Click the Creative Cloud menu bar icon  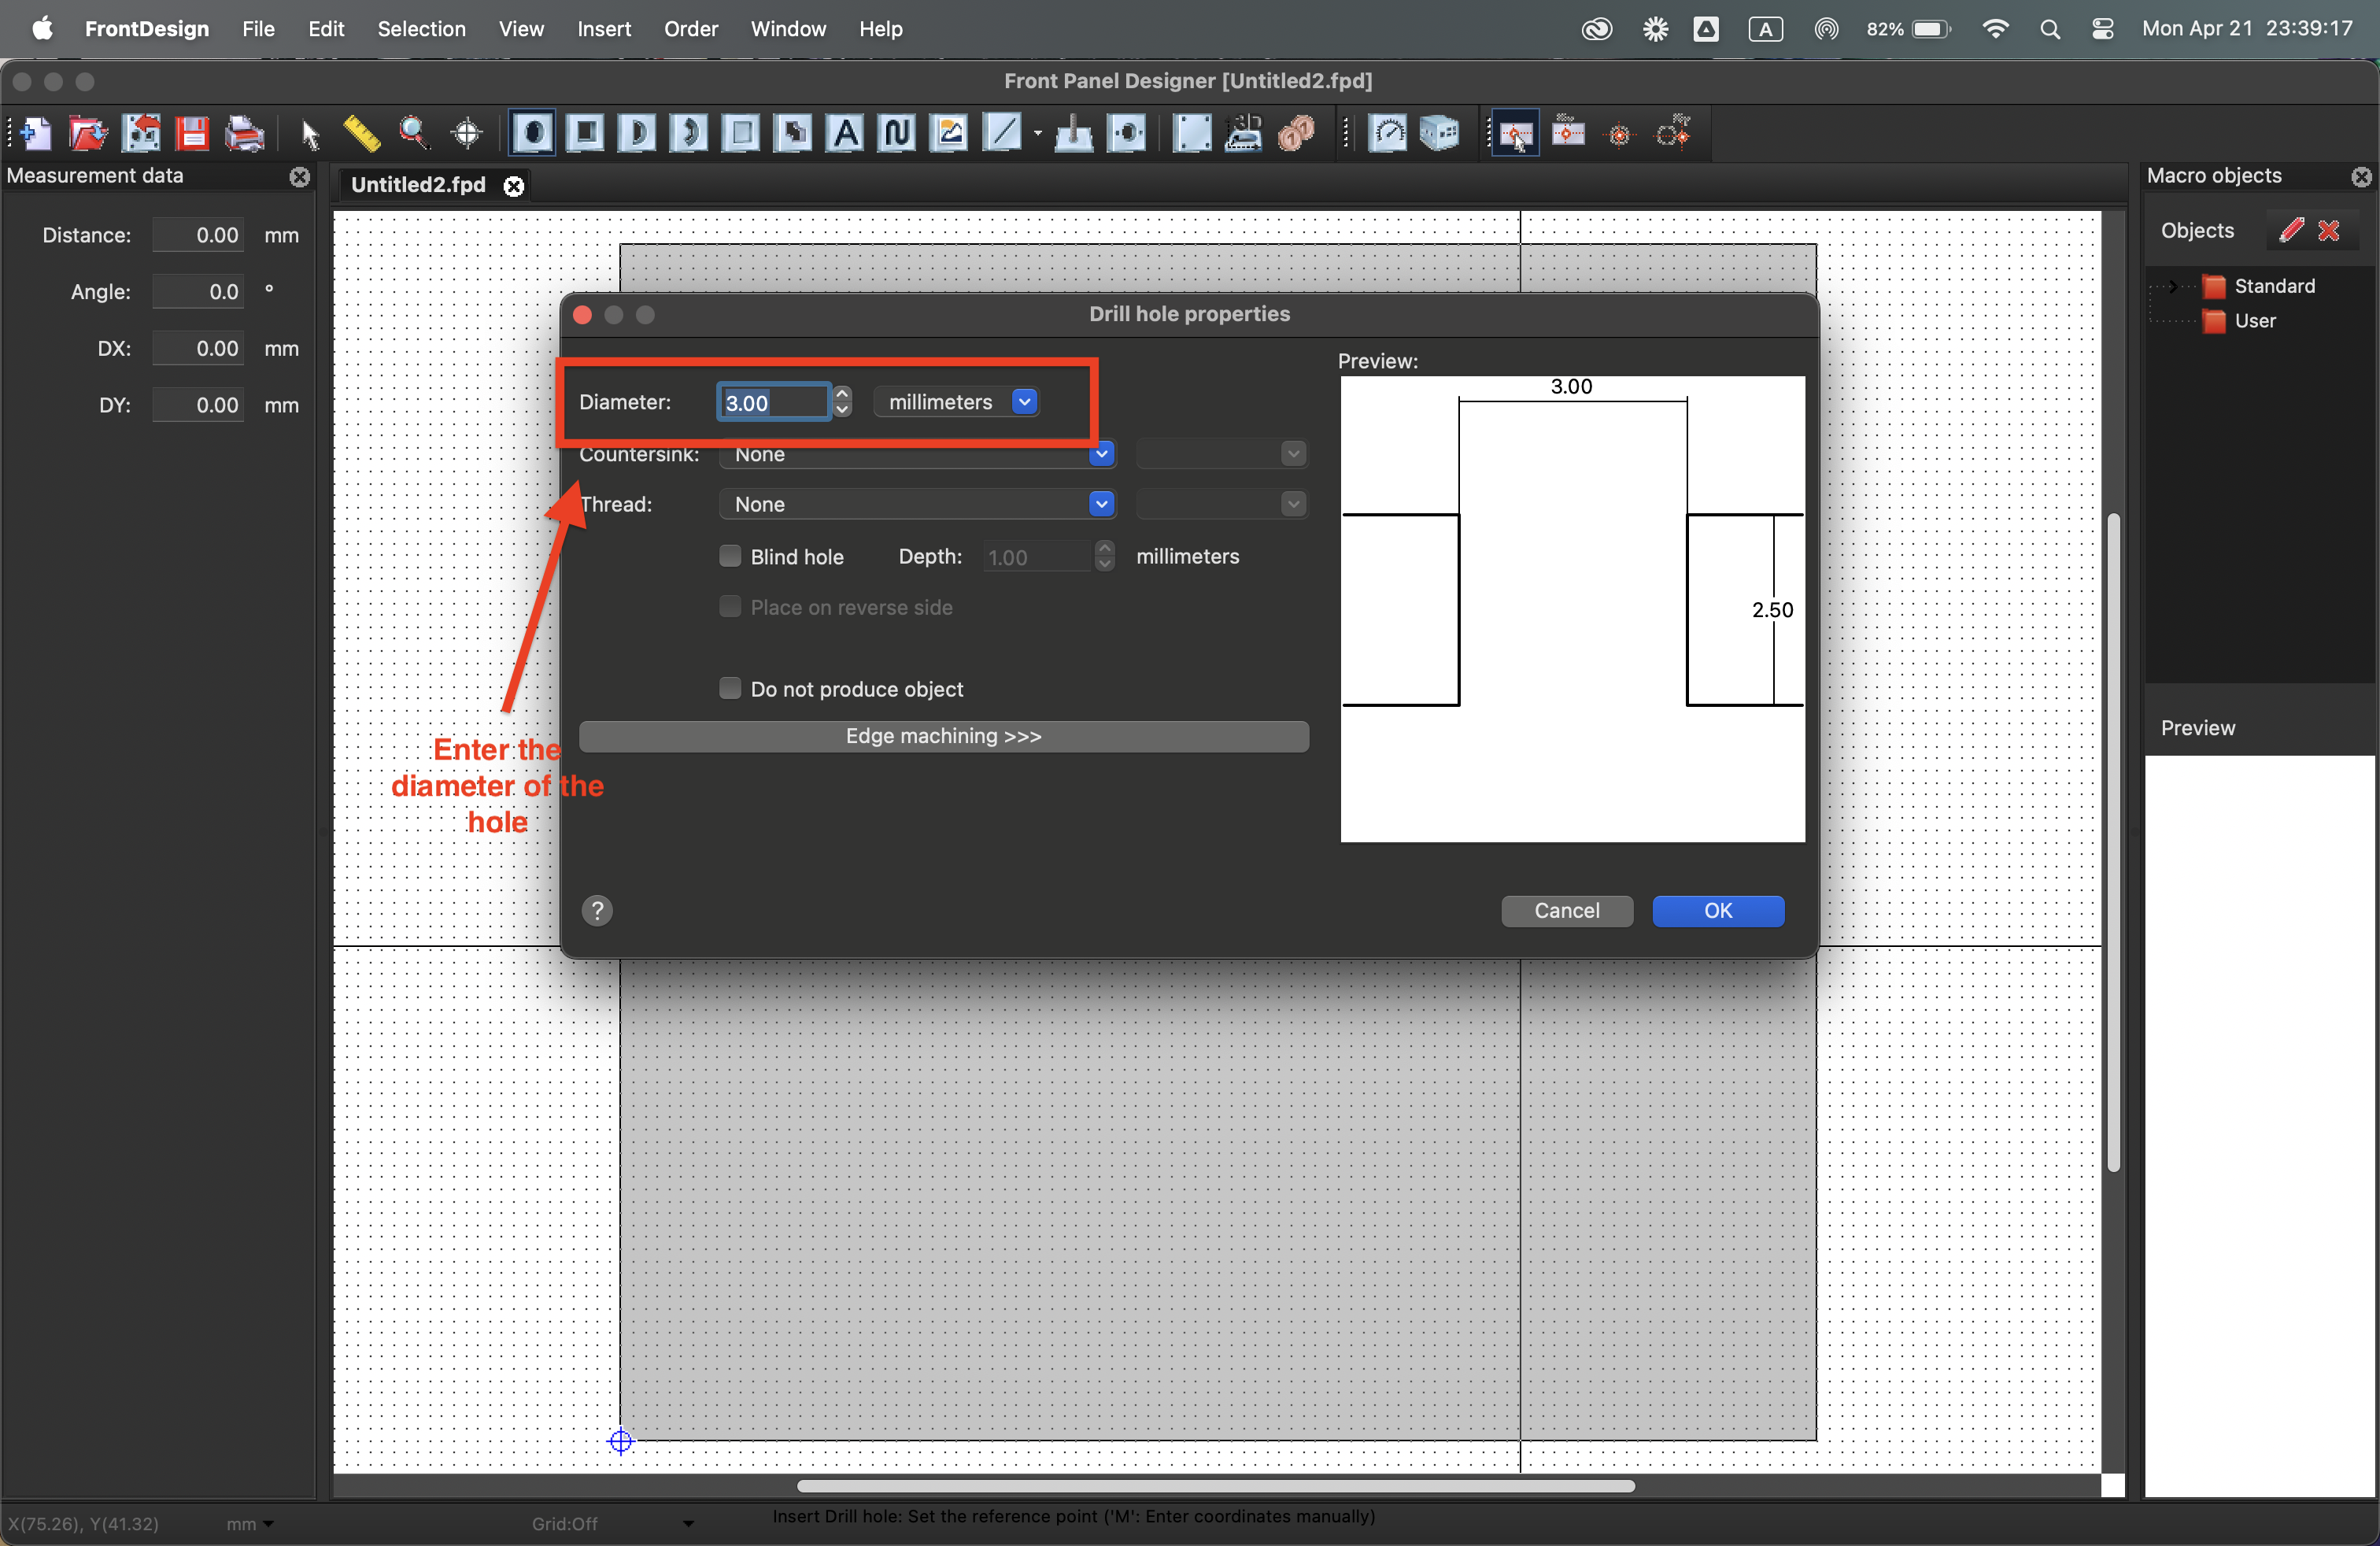1596,29
